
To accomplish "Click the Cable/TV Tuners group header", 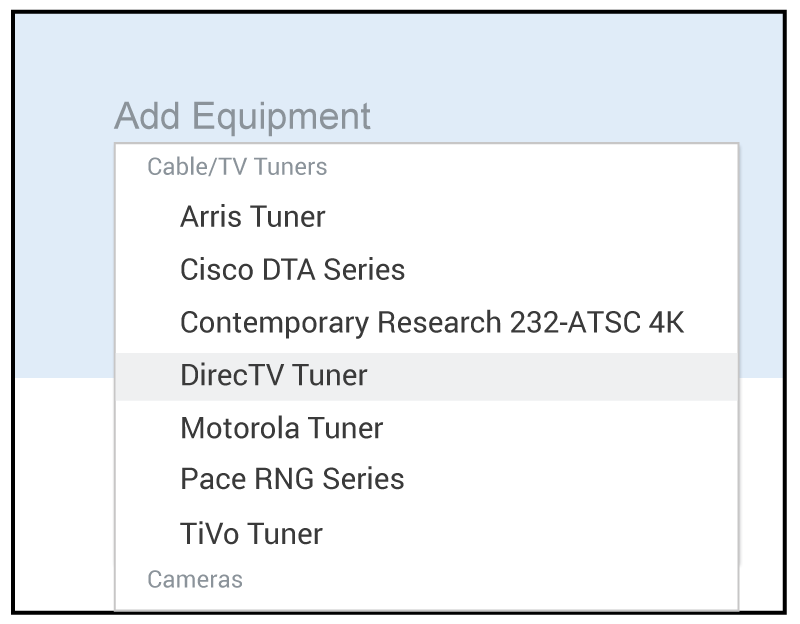I will (x=237, y=167).
